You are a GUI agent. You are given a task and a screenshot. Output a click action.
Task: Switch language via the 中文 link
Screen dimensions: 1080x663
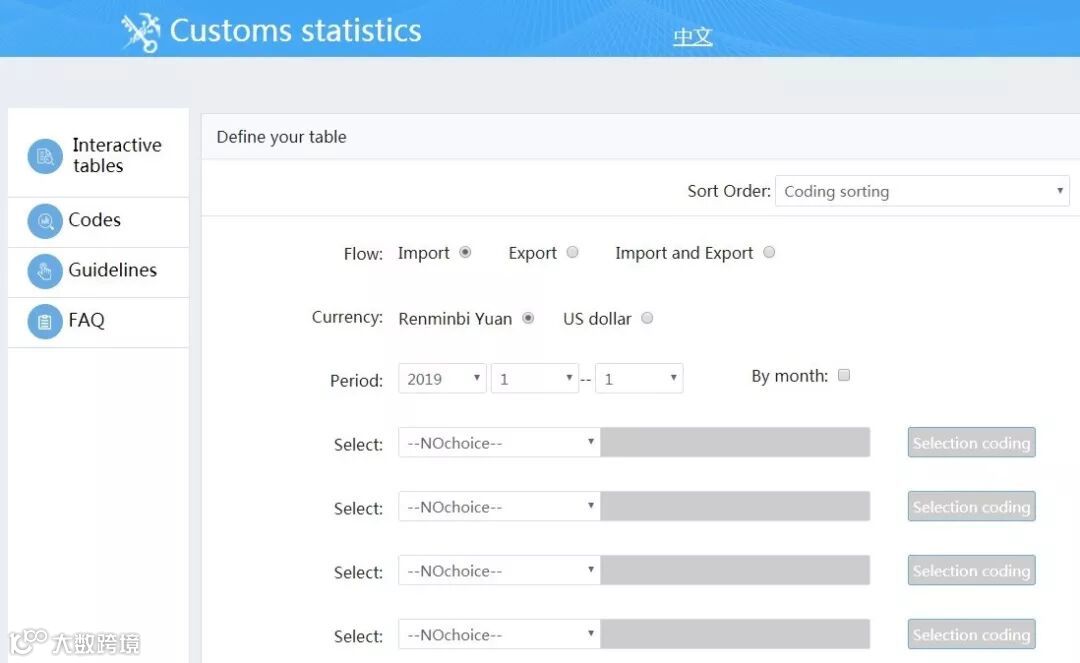pos(692,37)
